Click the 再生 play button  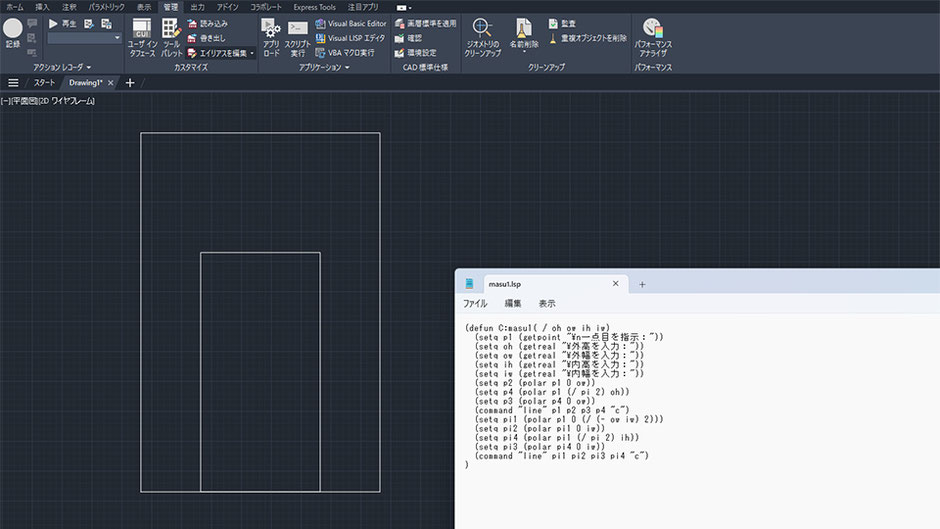pyautogui.click(x=62, y=23)
